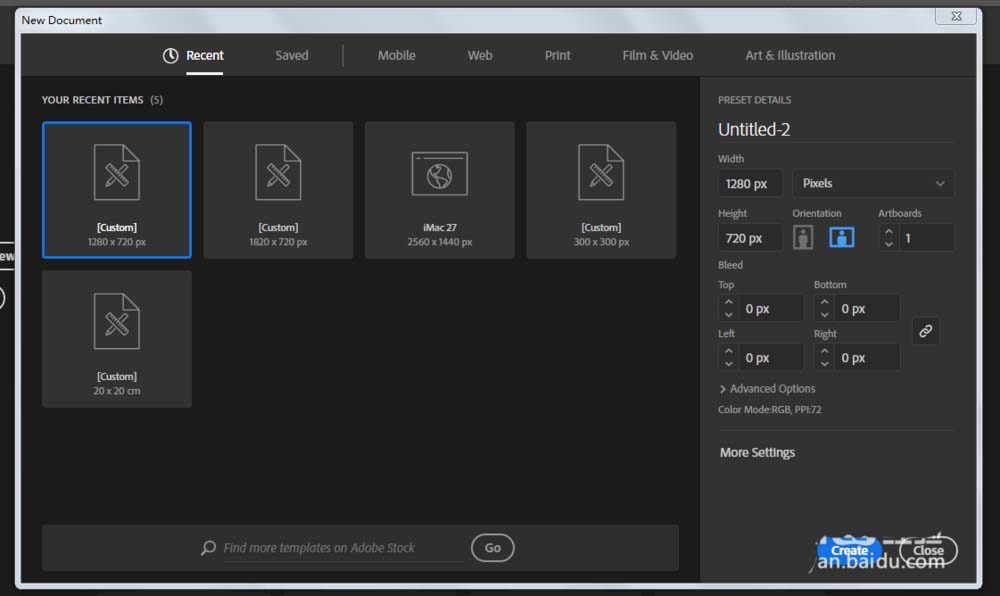The height and width of the screenshot is (596, 1000).
Task: Choose the iMac 27 preset globe icon
Action: [x=439, y=174]
